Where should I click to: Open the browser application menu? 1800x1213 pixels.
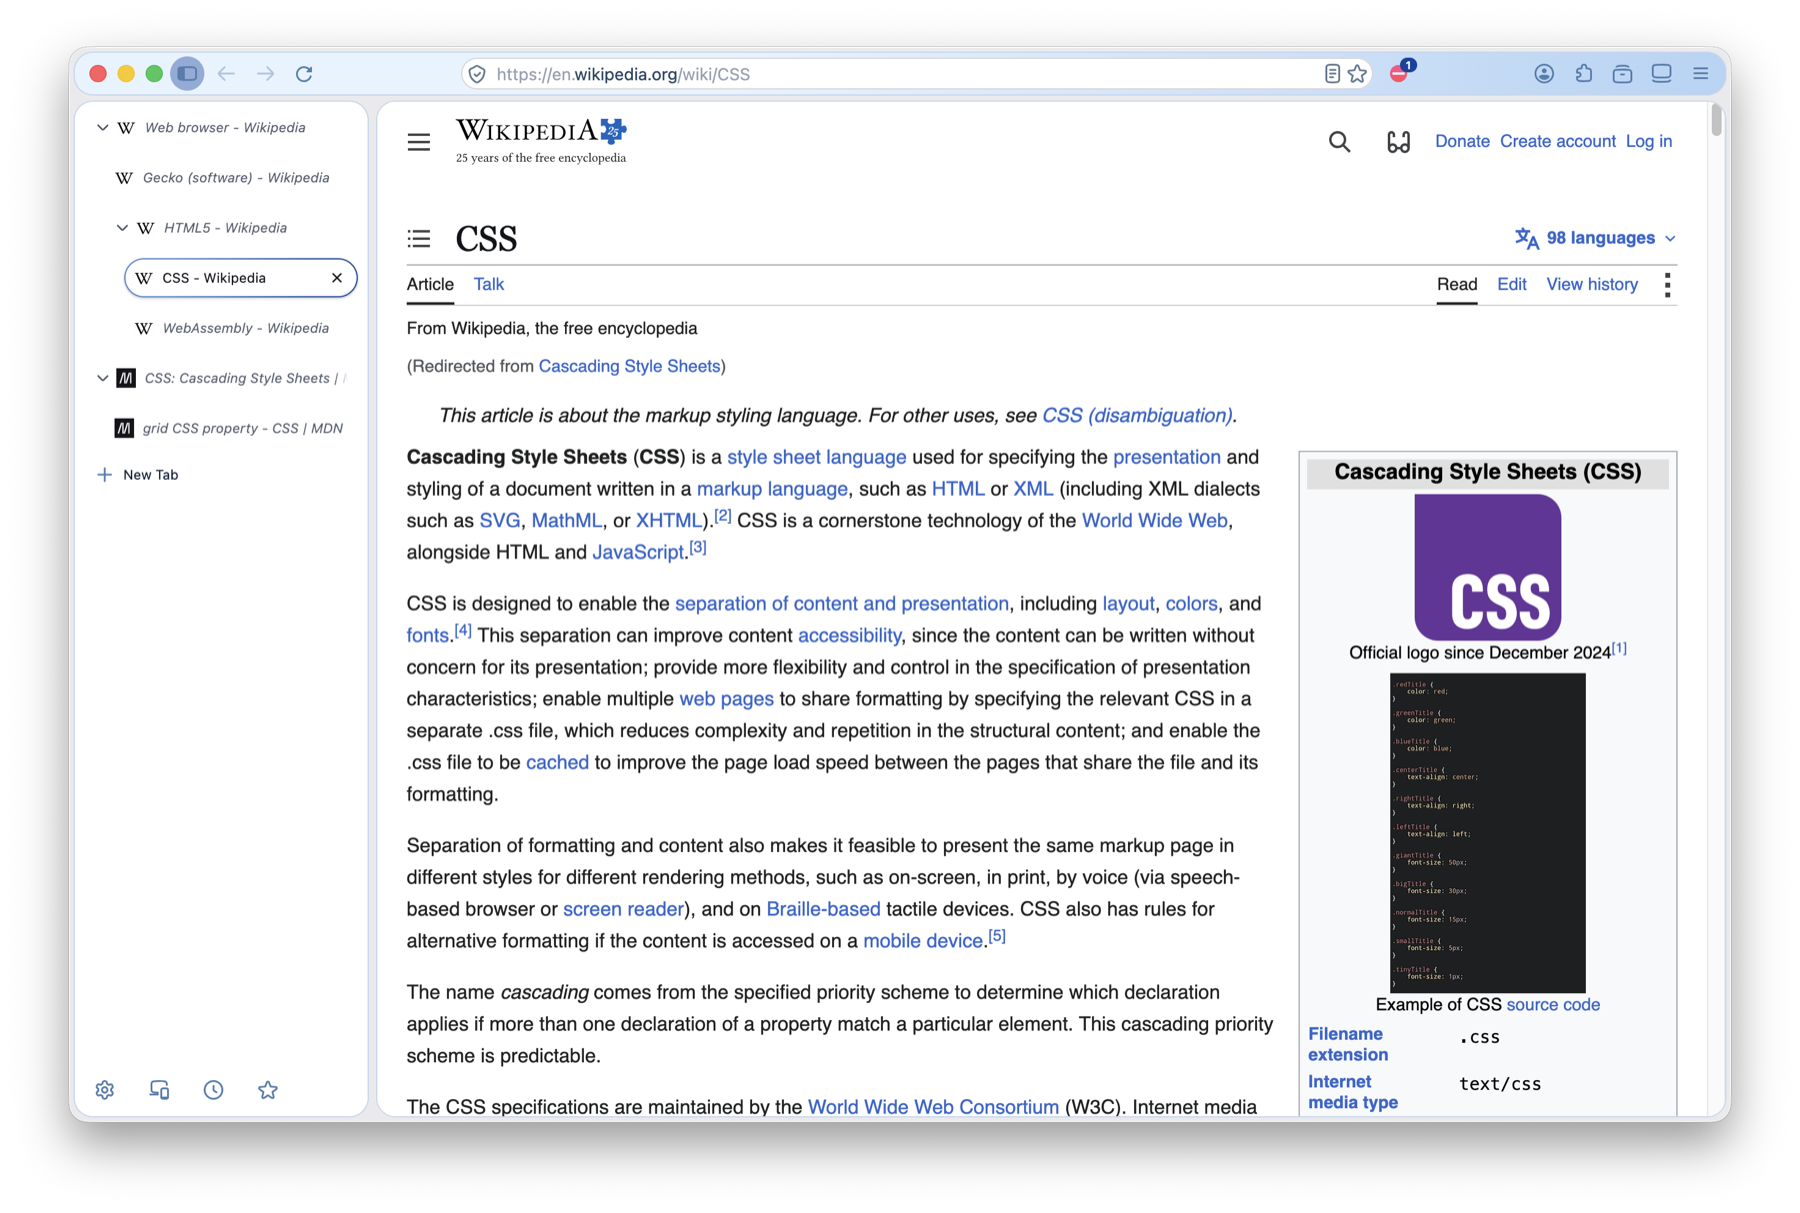coord(1700,73)
